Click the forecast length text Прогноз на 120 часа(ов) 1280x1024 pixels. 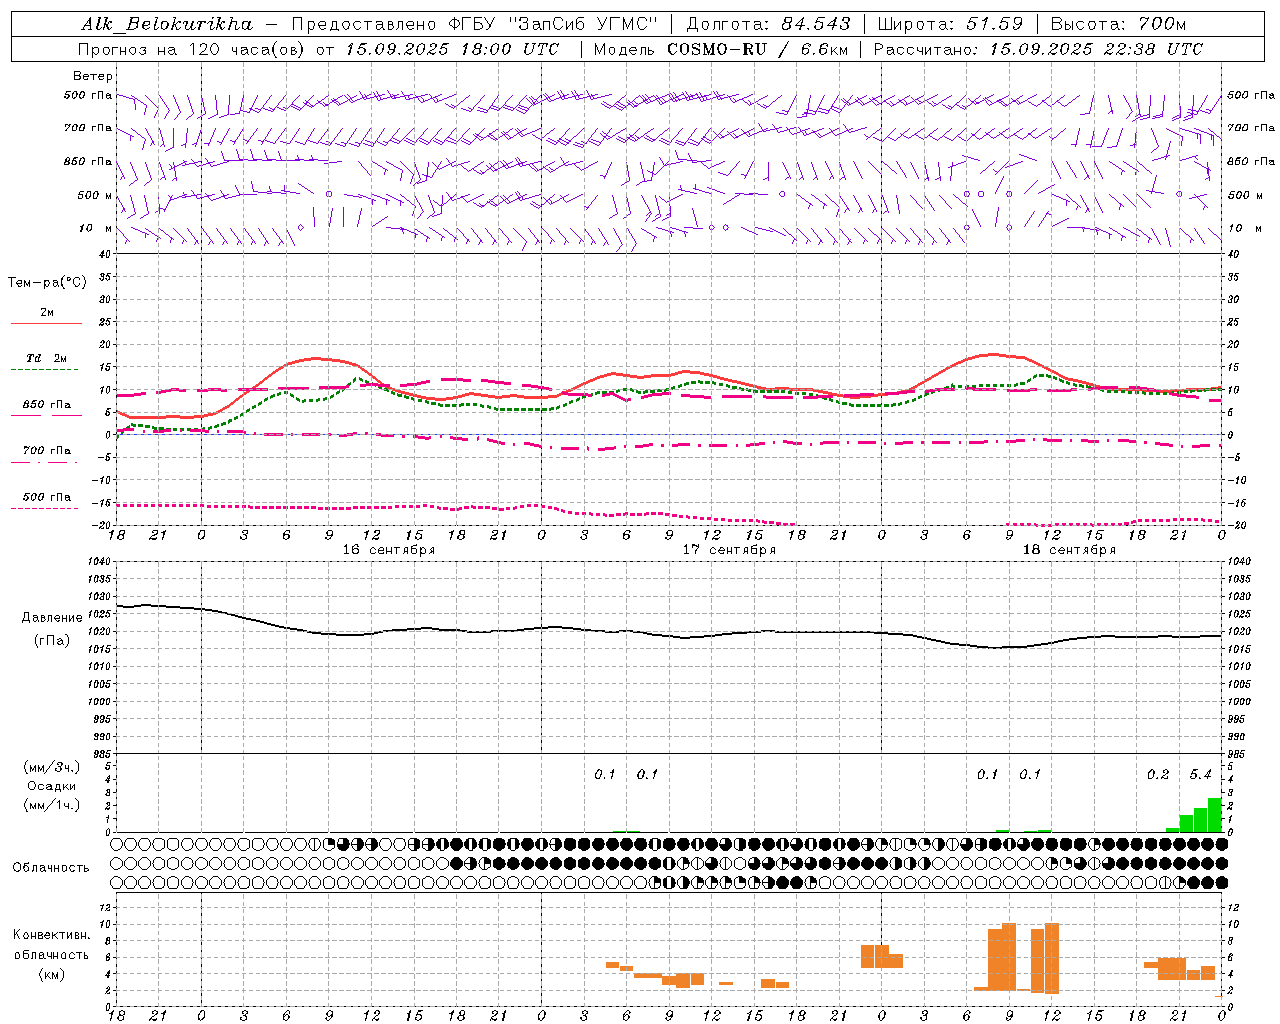pyautogui.click(x=192, y=49)
